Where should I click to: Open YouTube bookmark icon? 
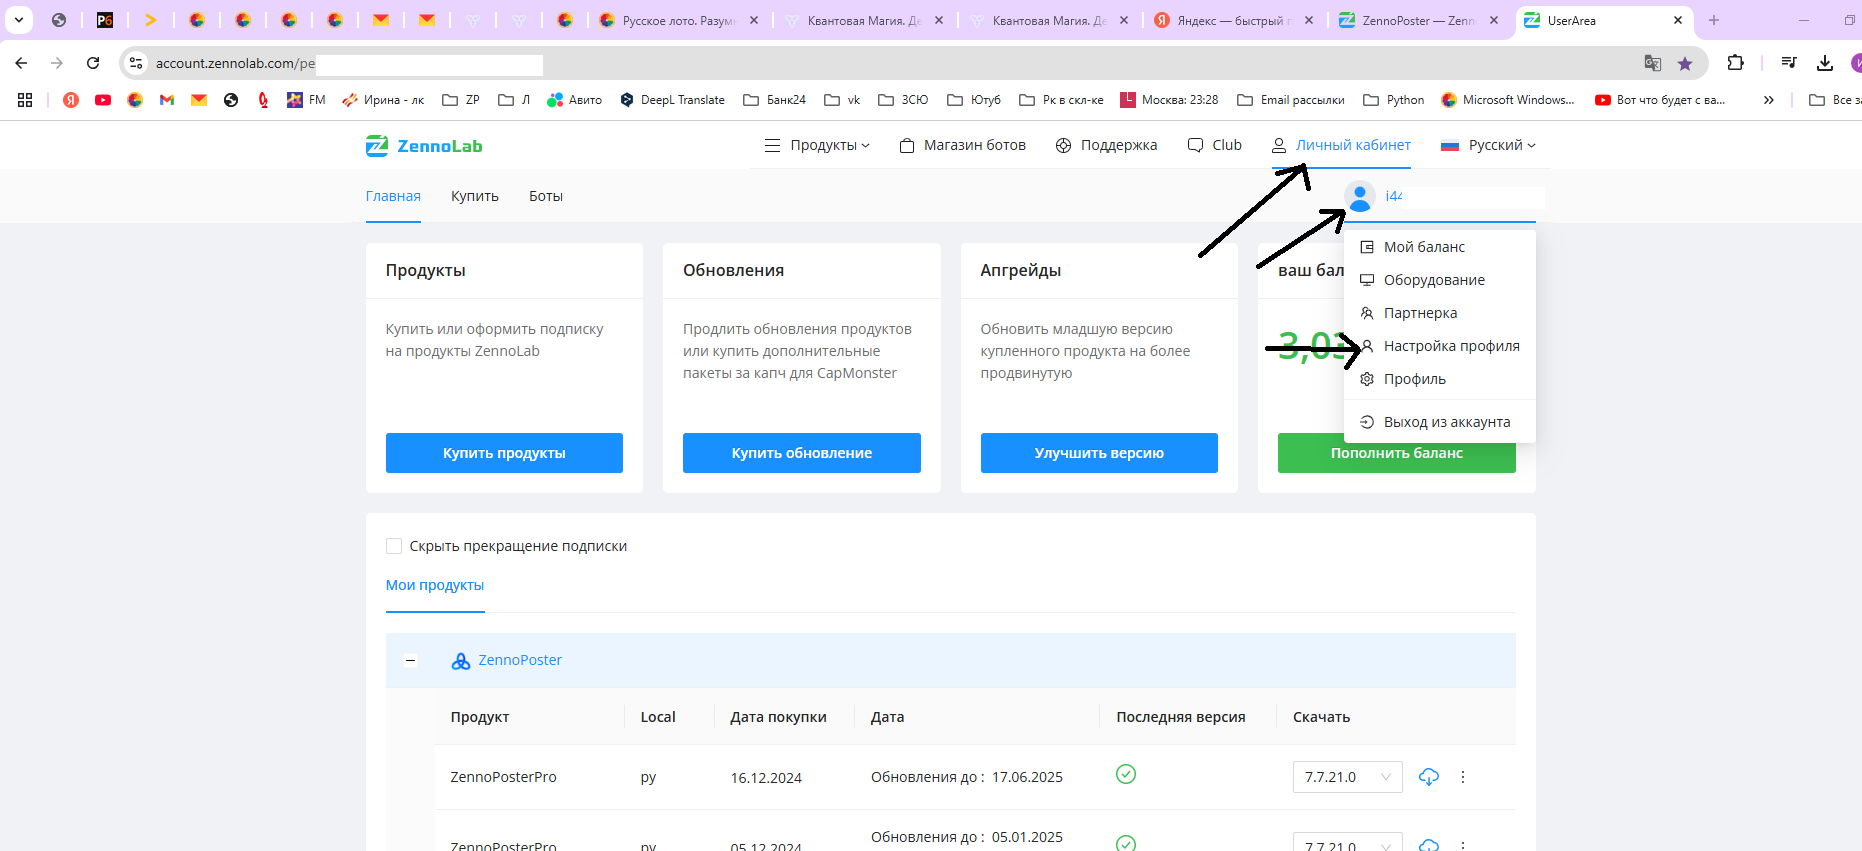pyautogui.click(x=103, y=100)
